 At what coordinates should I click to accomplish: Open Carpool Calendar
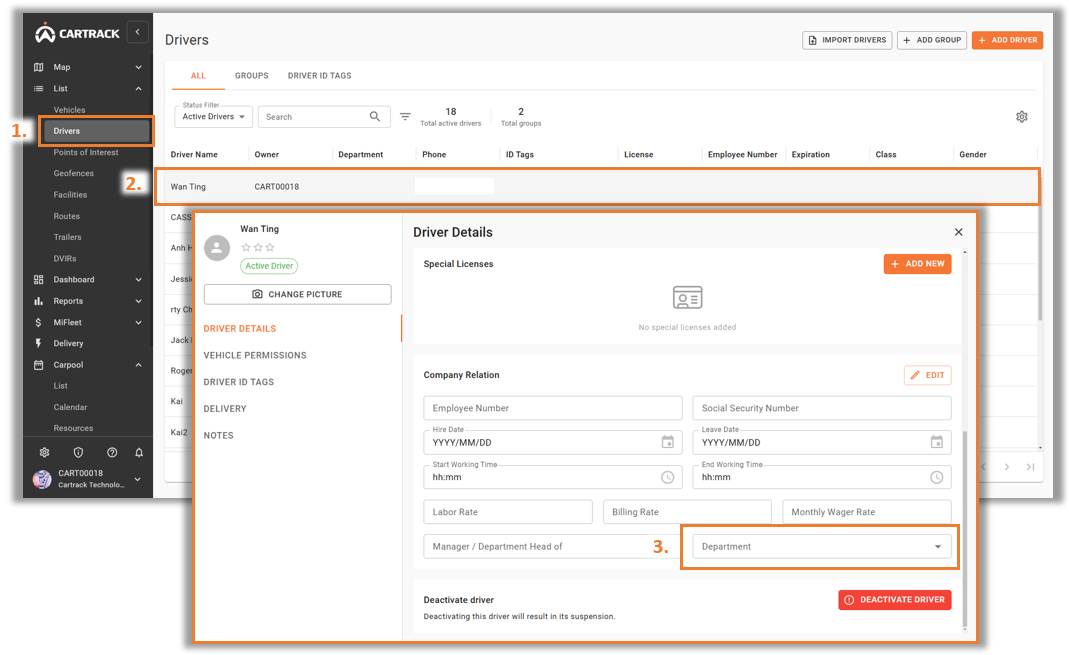(70, 407)
